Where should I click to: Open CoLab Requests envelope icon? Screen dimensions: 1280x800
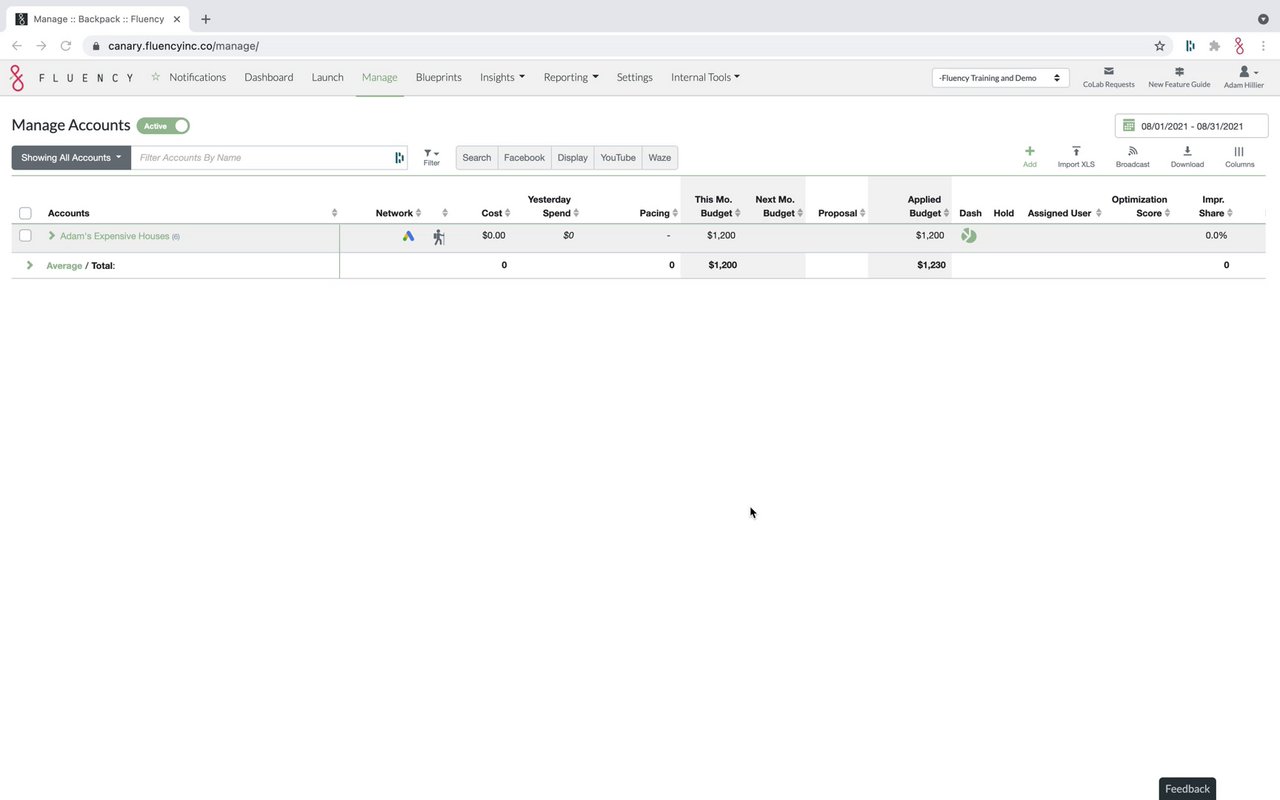coord(1109,71)
